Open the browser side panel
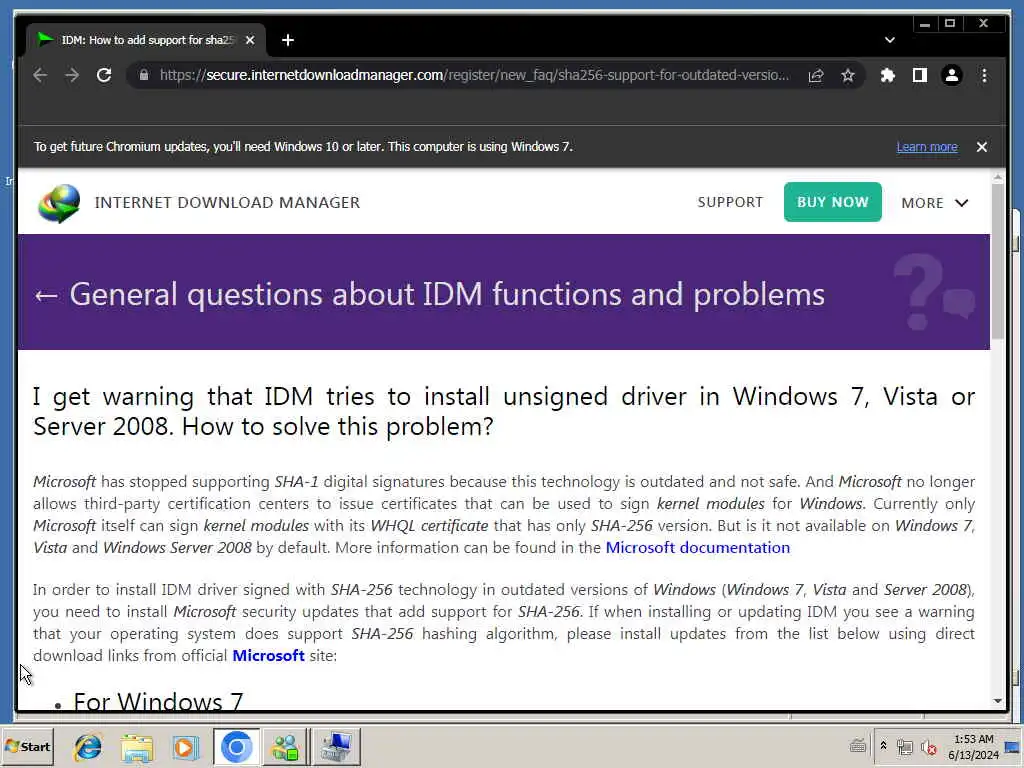This screenshot has height=768, width=1024. pos(920,76)
